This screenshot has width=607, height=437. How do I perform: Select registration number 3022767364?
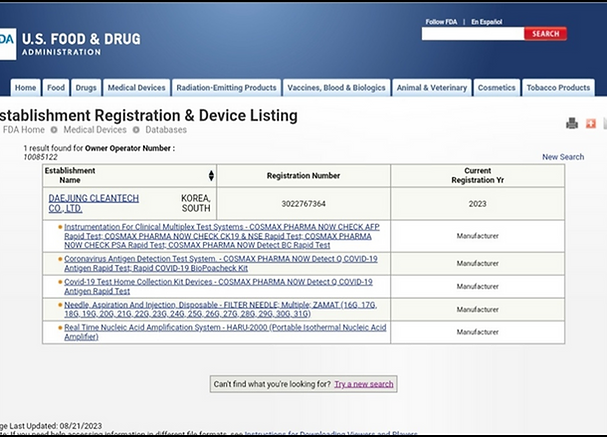(x=304, y=204)
